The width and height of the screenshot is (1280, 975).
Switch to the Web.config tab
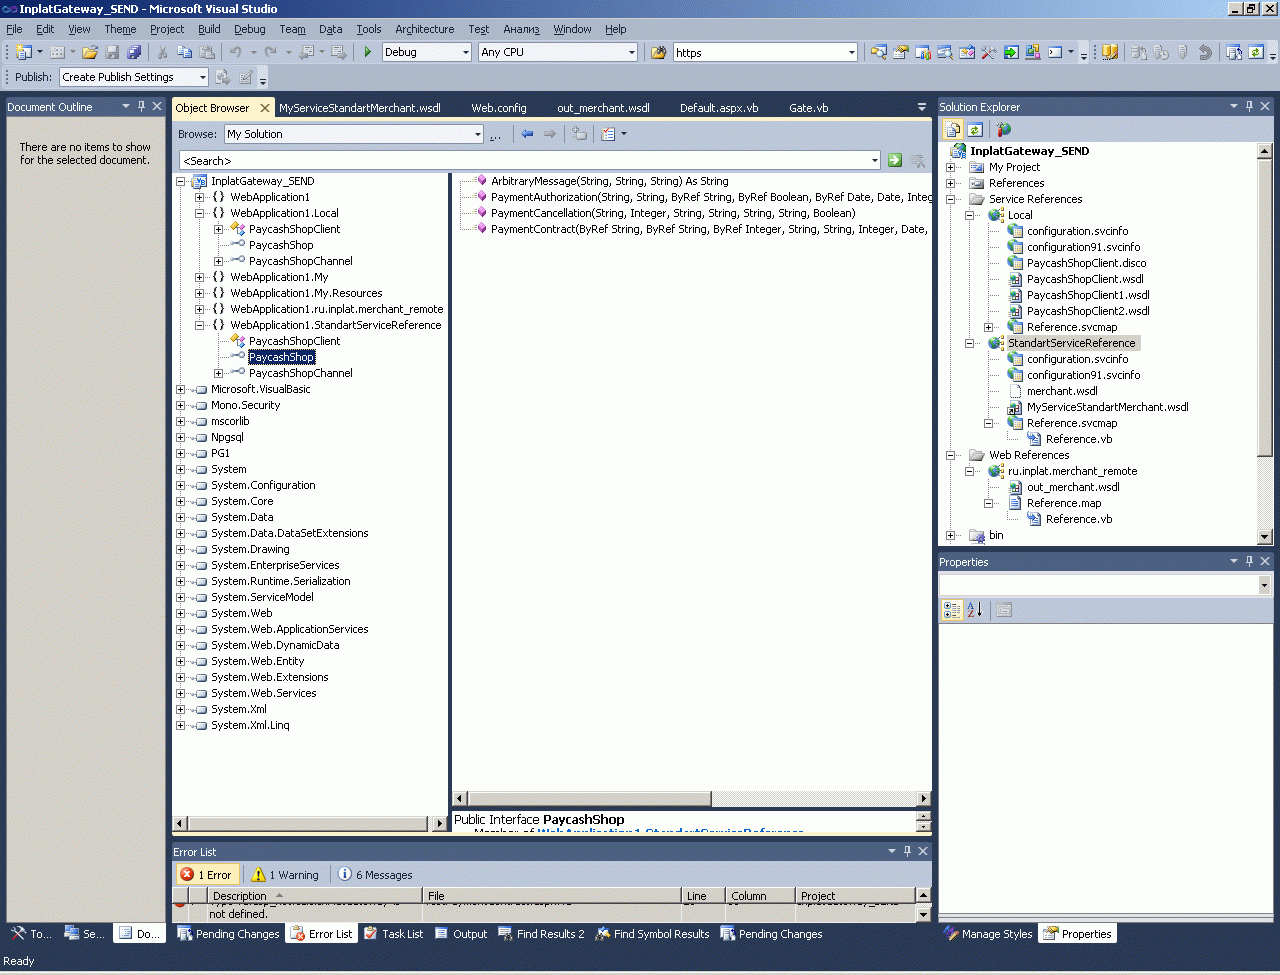[499, 108]
